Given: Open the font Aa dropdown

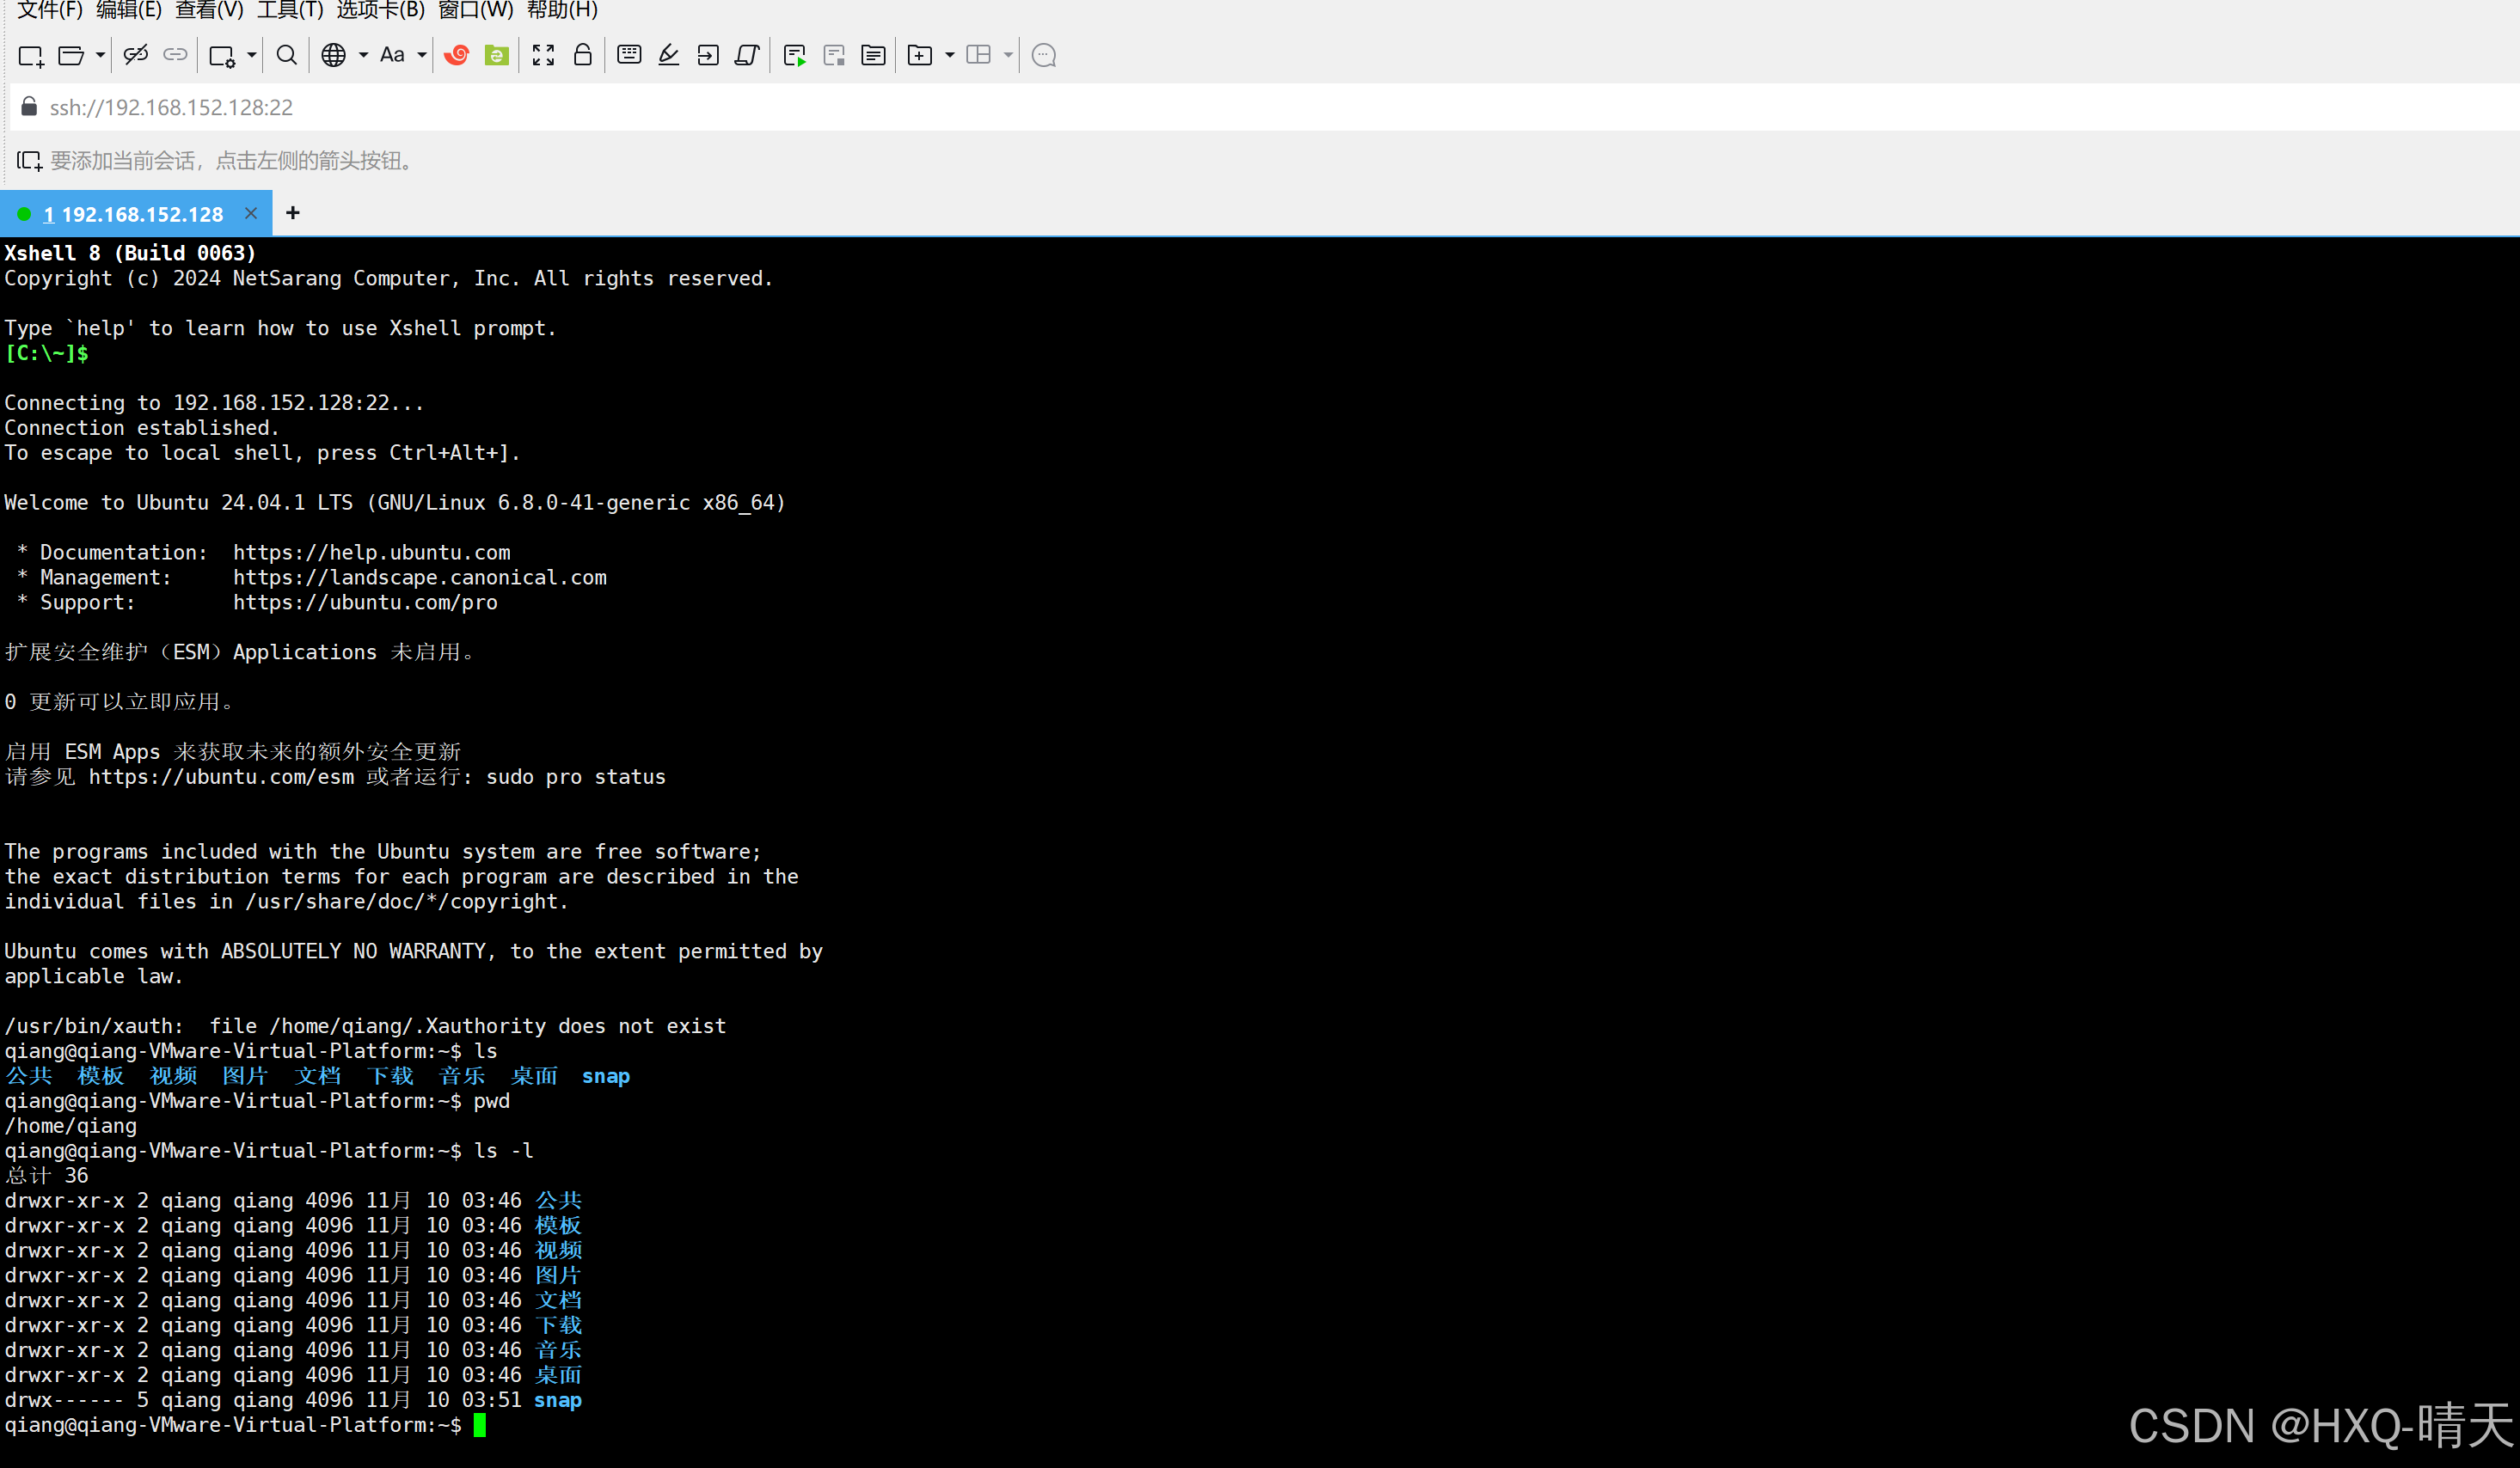Looking at the screenshot, I should 422,55.
